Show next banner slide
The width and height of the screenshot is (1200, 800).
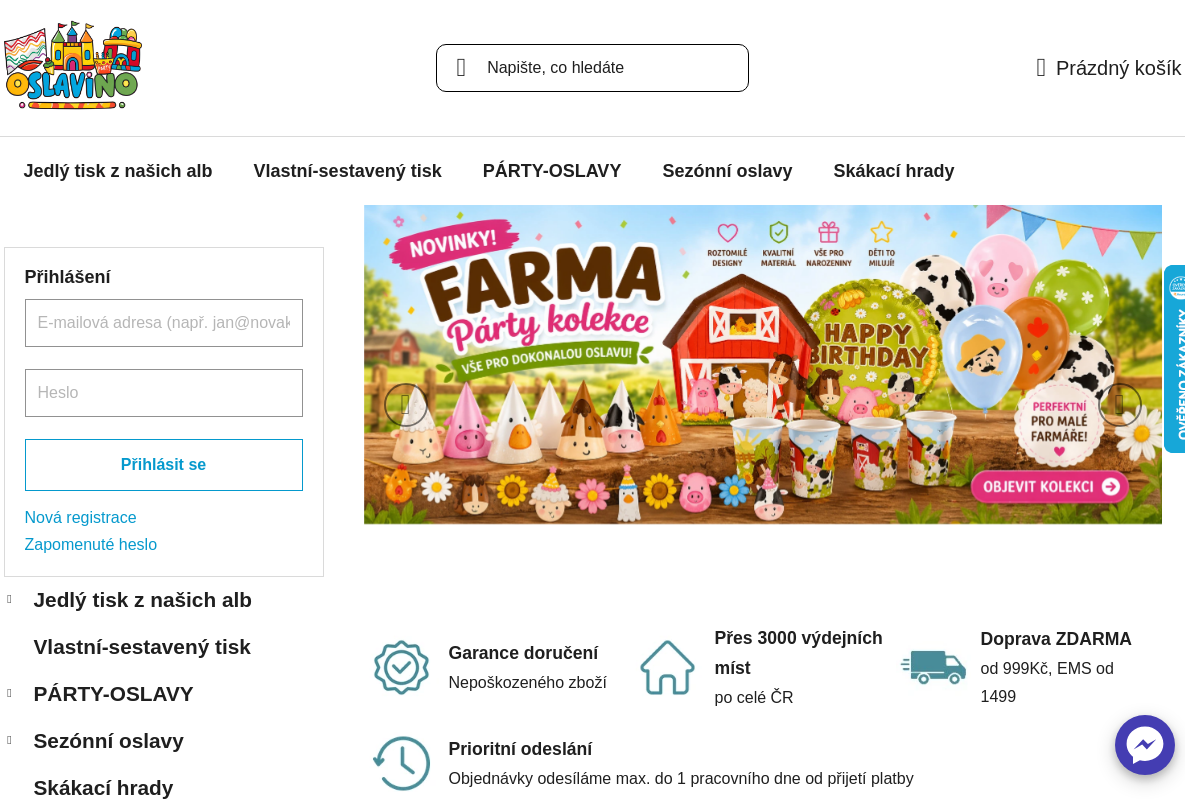[x=1120, y=405]
